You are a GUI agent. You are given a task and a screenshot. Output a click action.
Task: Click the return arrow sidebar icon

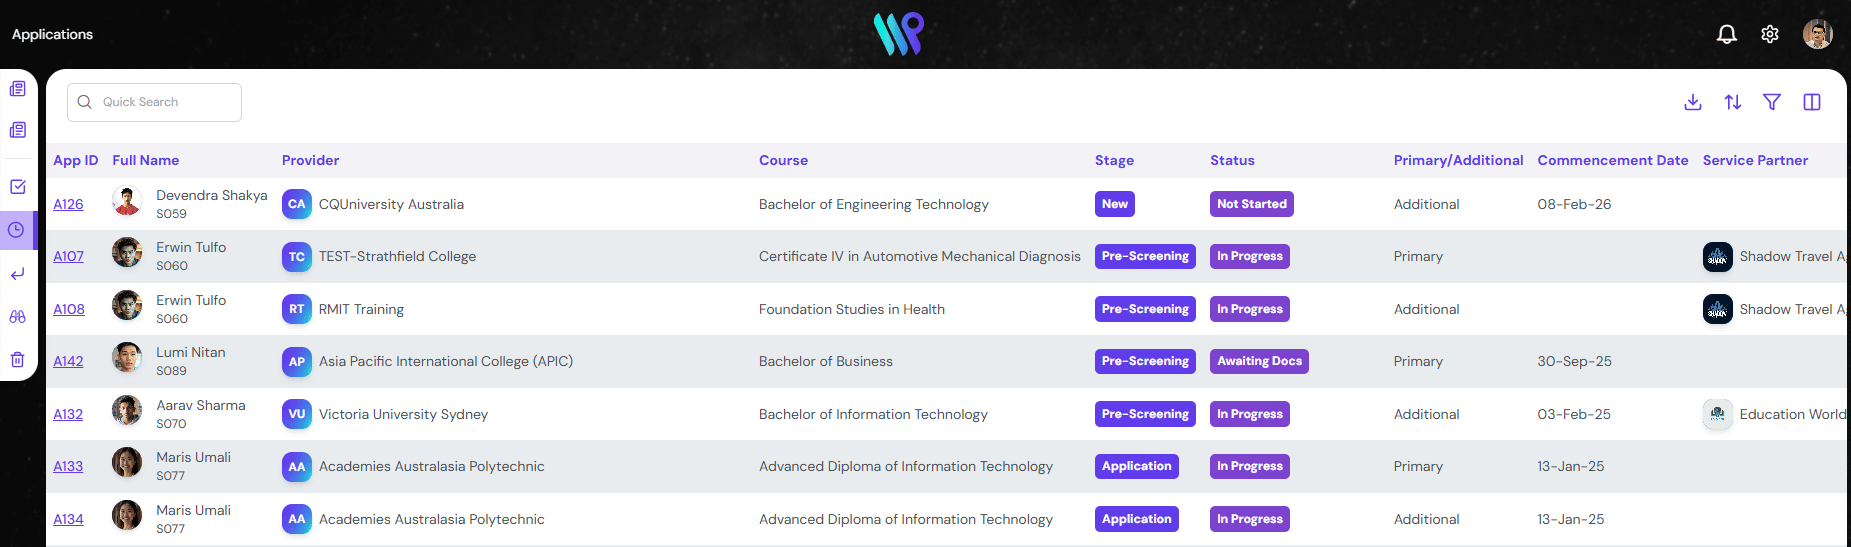coord(18,274)
